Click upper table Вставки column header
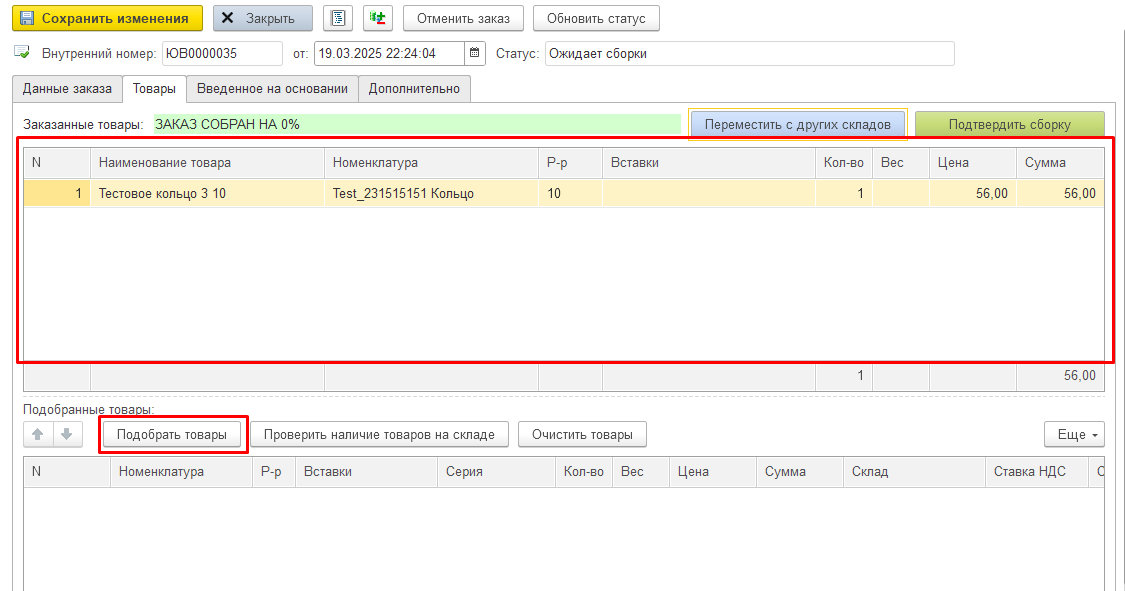Image resolution: width=1125 pixels, height=591 pixels. click(x=709, y=163)
